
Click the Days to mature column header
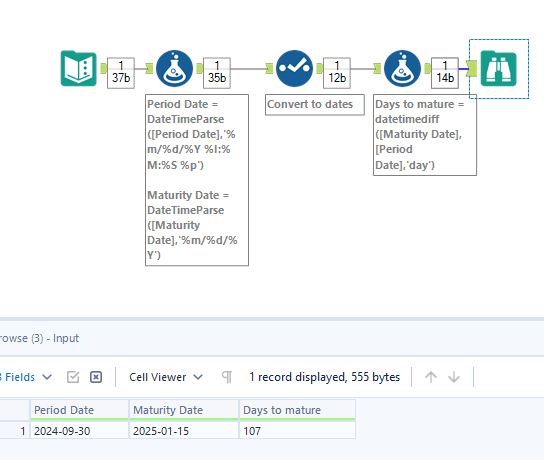click(x=297, y=410)
